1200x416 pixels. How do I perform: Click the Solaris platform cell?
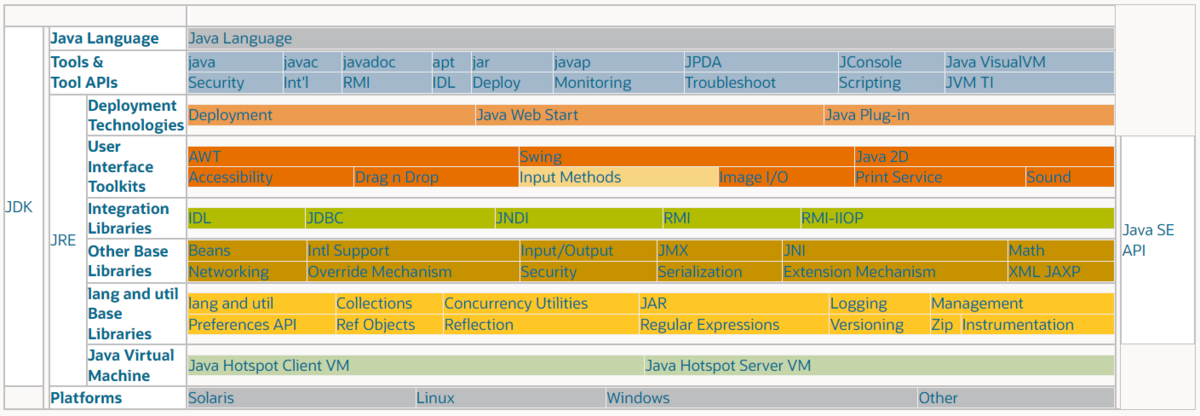click(x=301, y=397)
